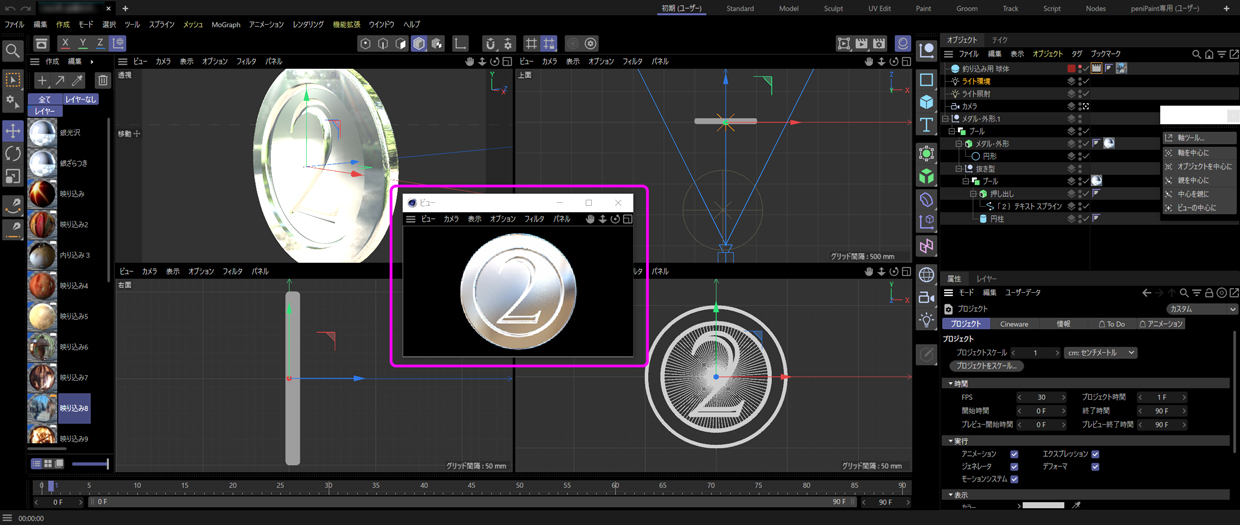Select the Rotate tool in left toolbar
The image size is (1240, 525).
(x=13, y=154)
